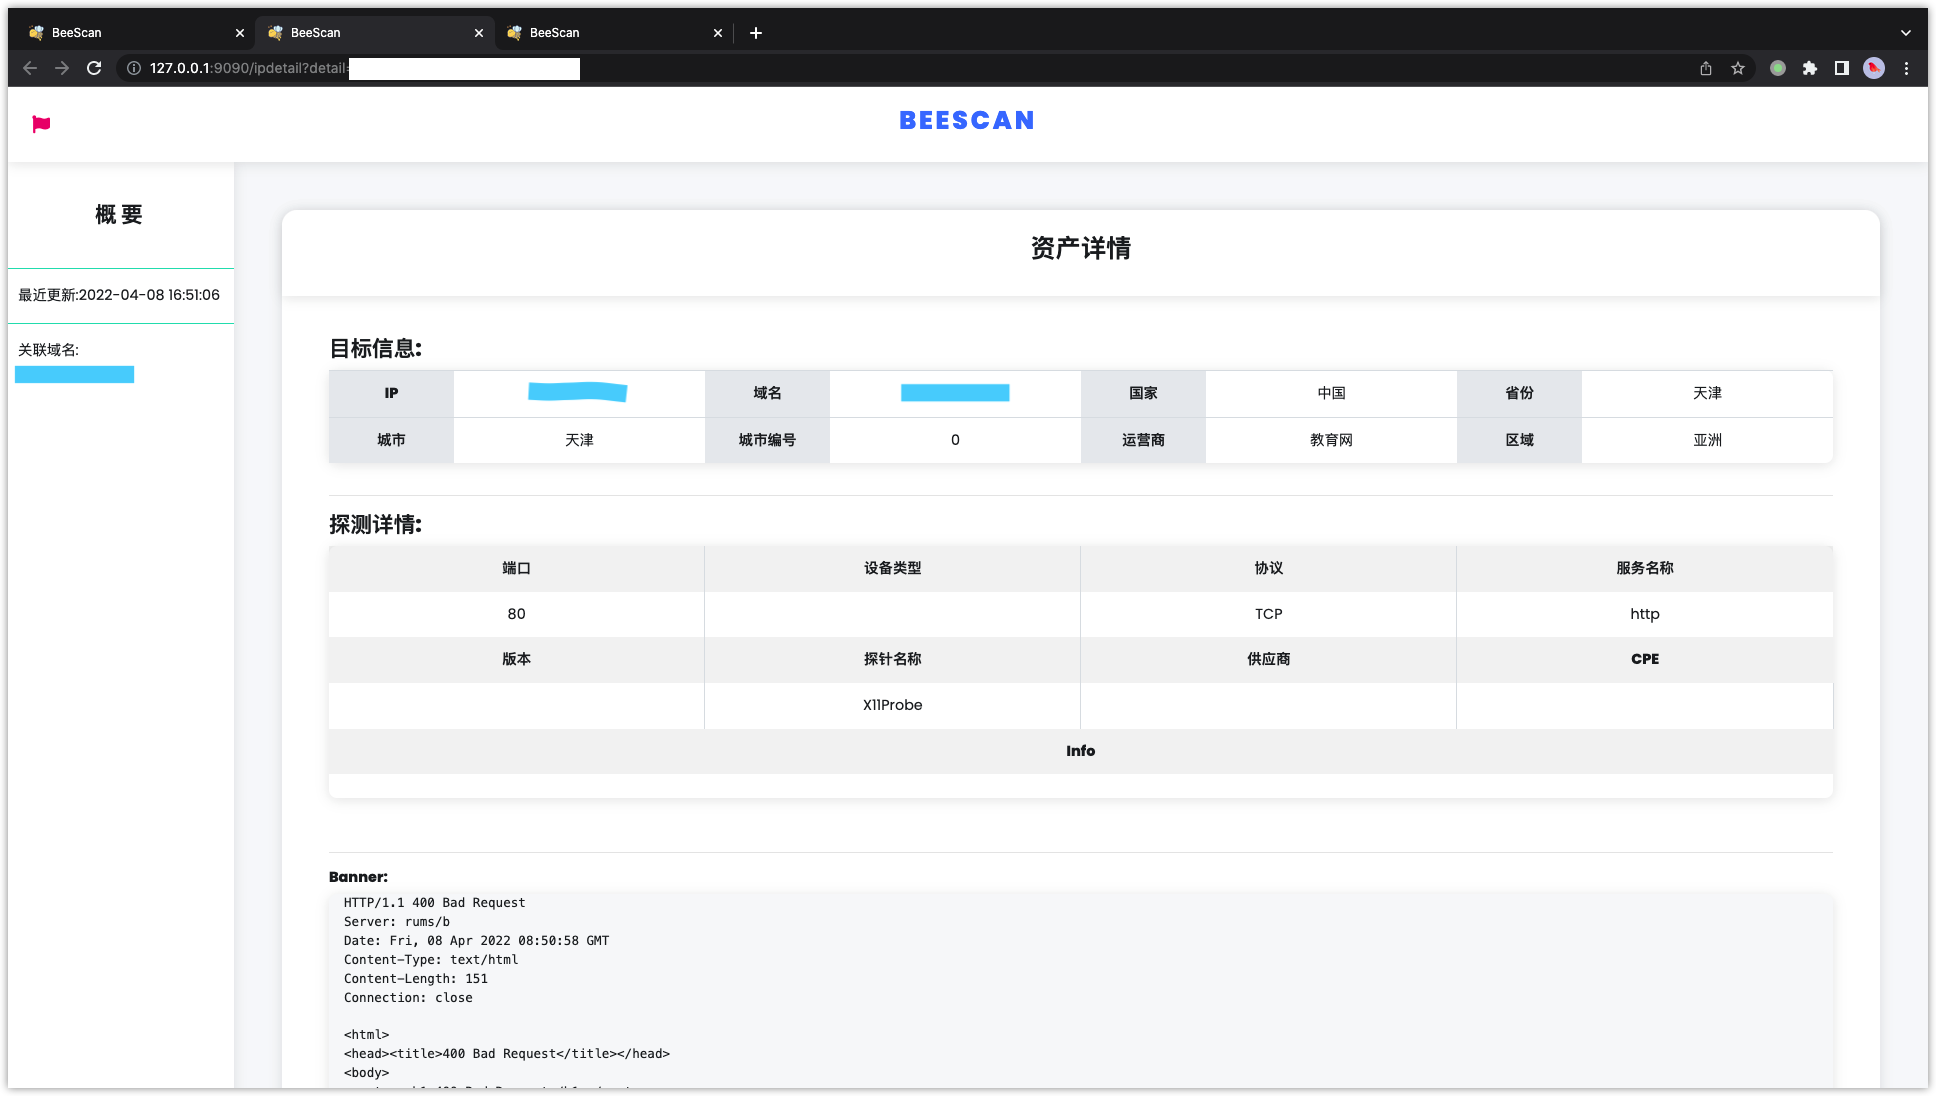Open Chrome three-dot menu

coord(1906,68)
